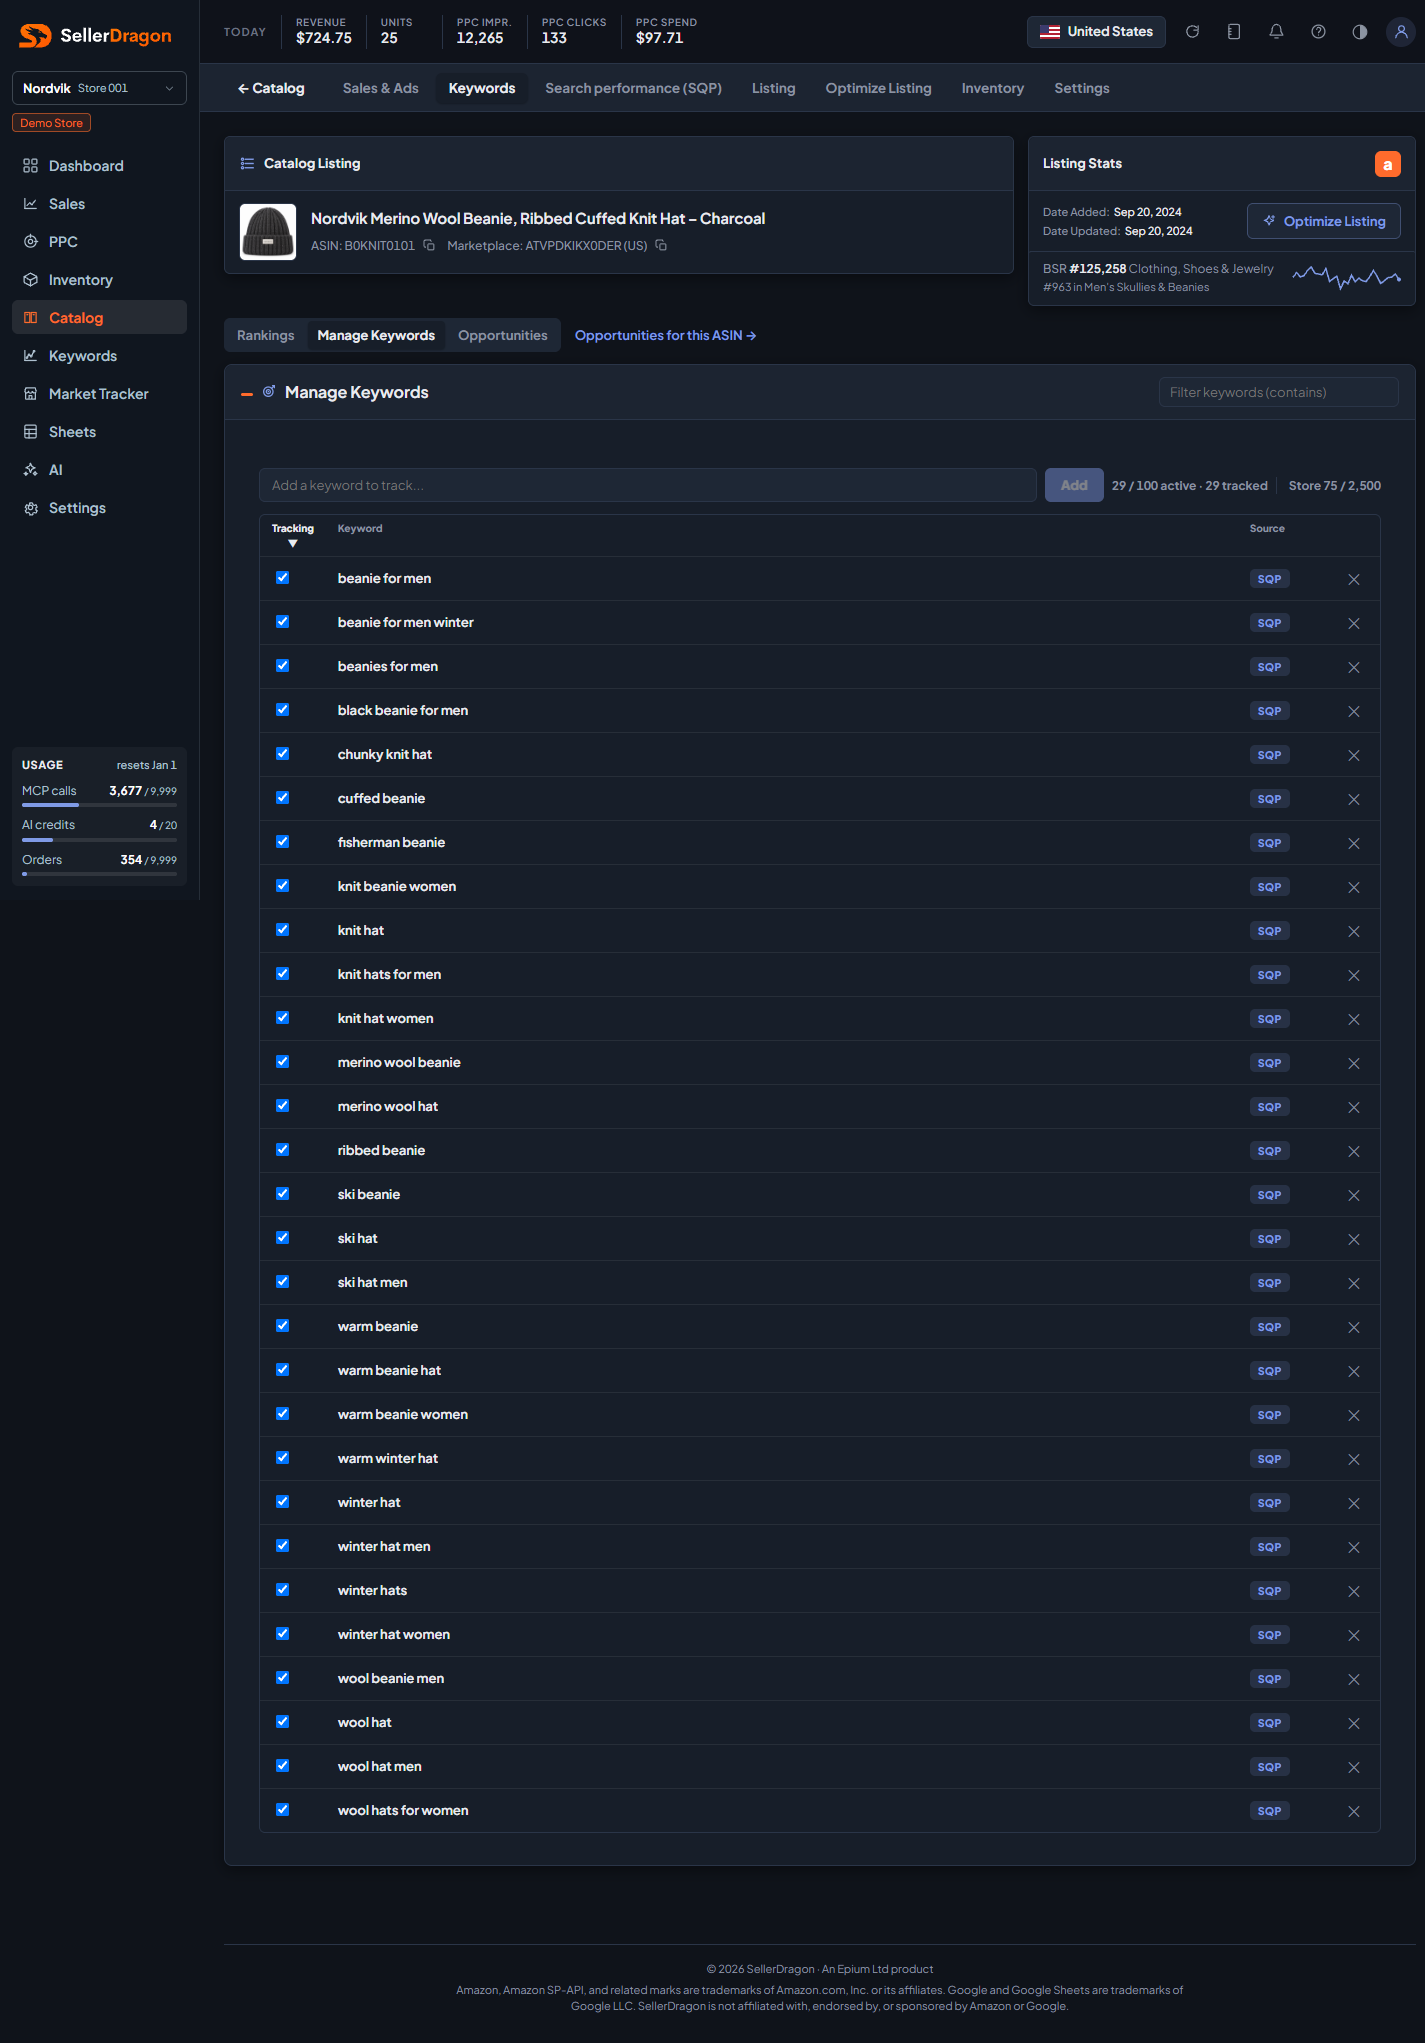Uncheck tracking for 'ski beanie'
This screenshot has width=1425, height=2043.
(x=283, y=1194)
